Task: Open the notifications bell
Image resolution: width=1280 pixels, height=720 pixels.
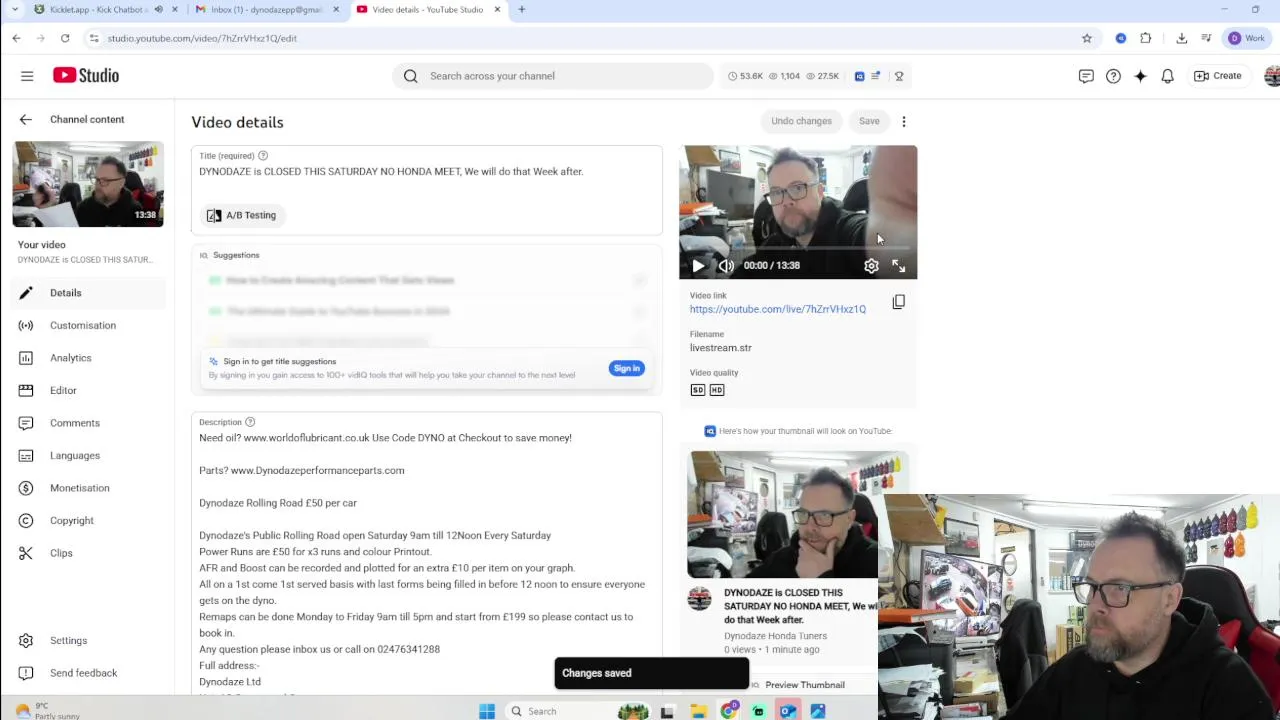Action: click(1167, 76)
